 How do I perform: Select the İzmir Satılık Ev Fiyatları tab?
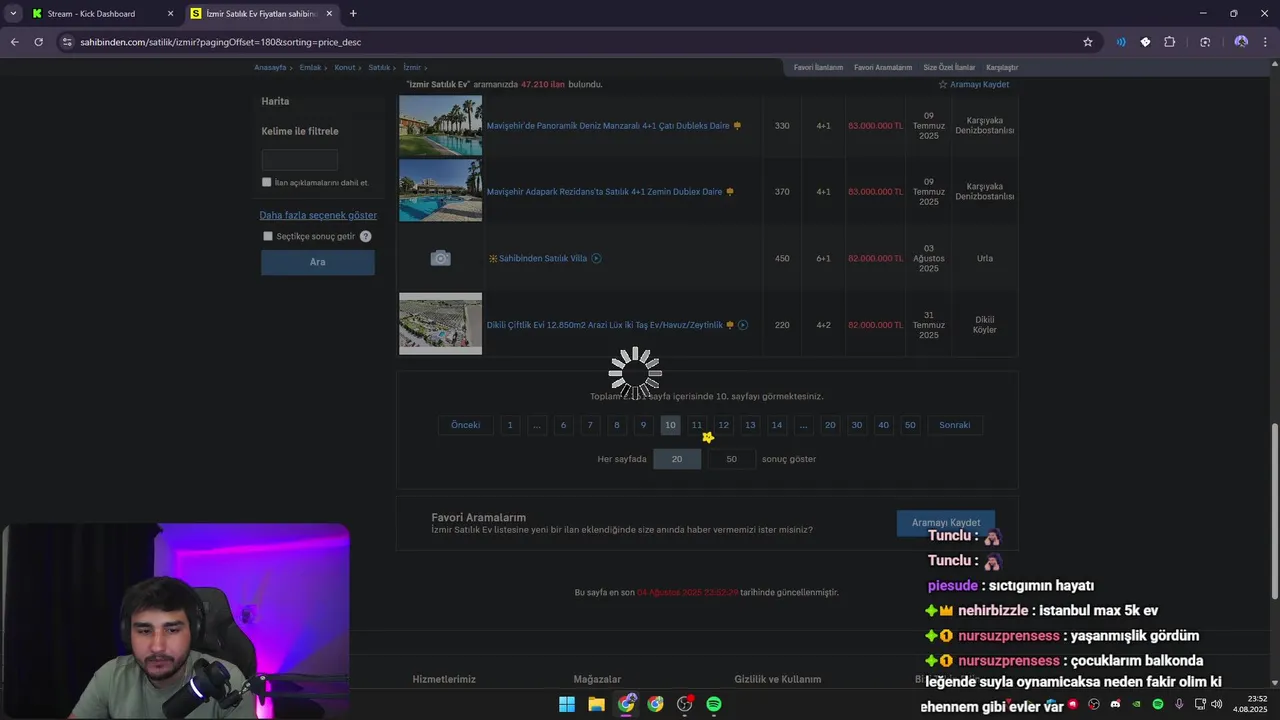coord(262,14)
